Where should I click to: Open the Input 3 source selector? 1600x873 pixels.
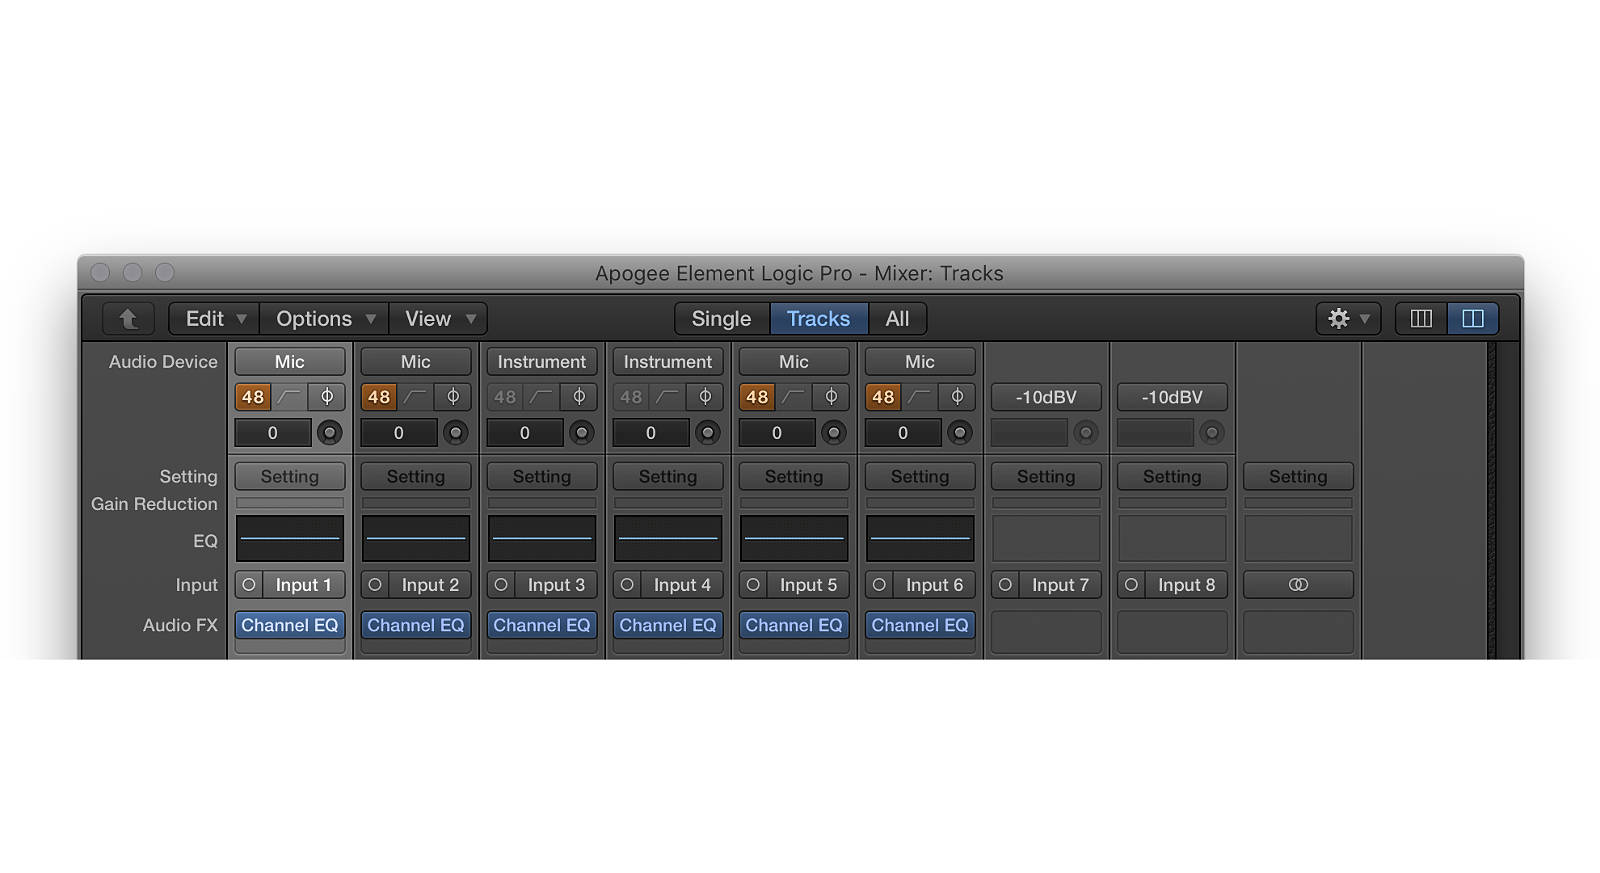[x=556, y=585]
